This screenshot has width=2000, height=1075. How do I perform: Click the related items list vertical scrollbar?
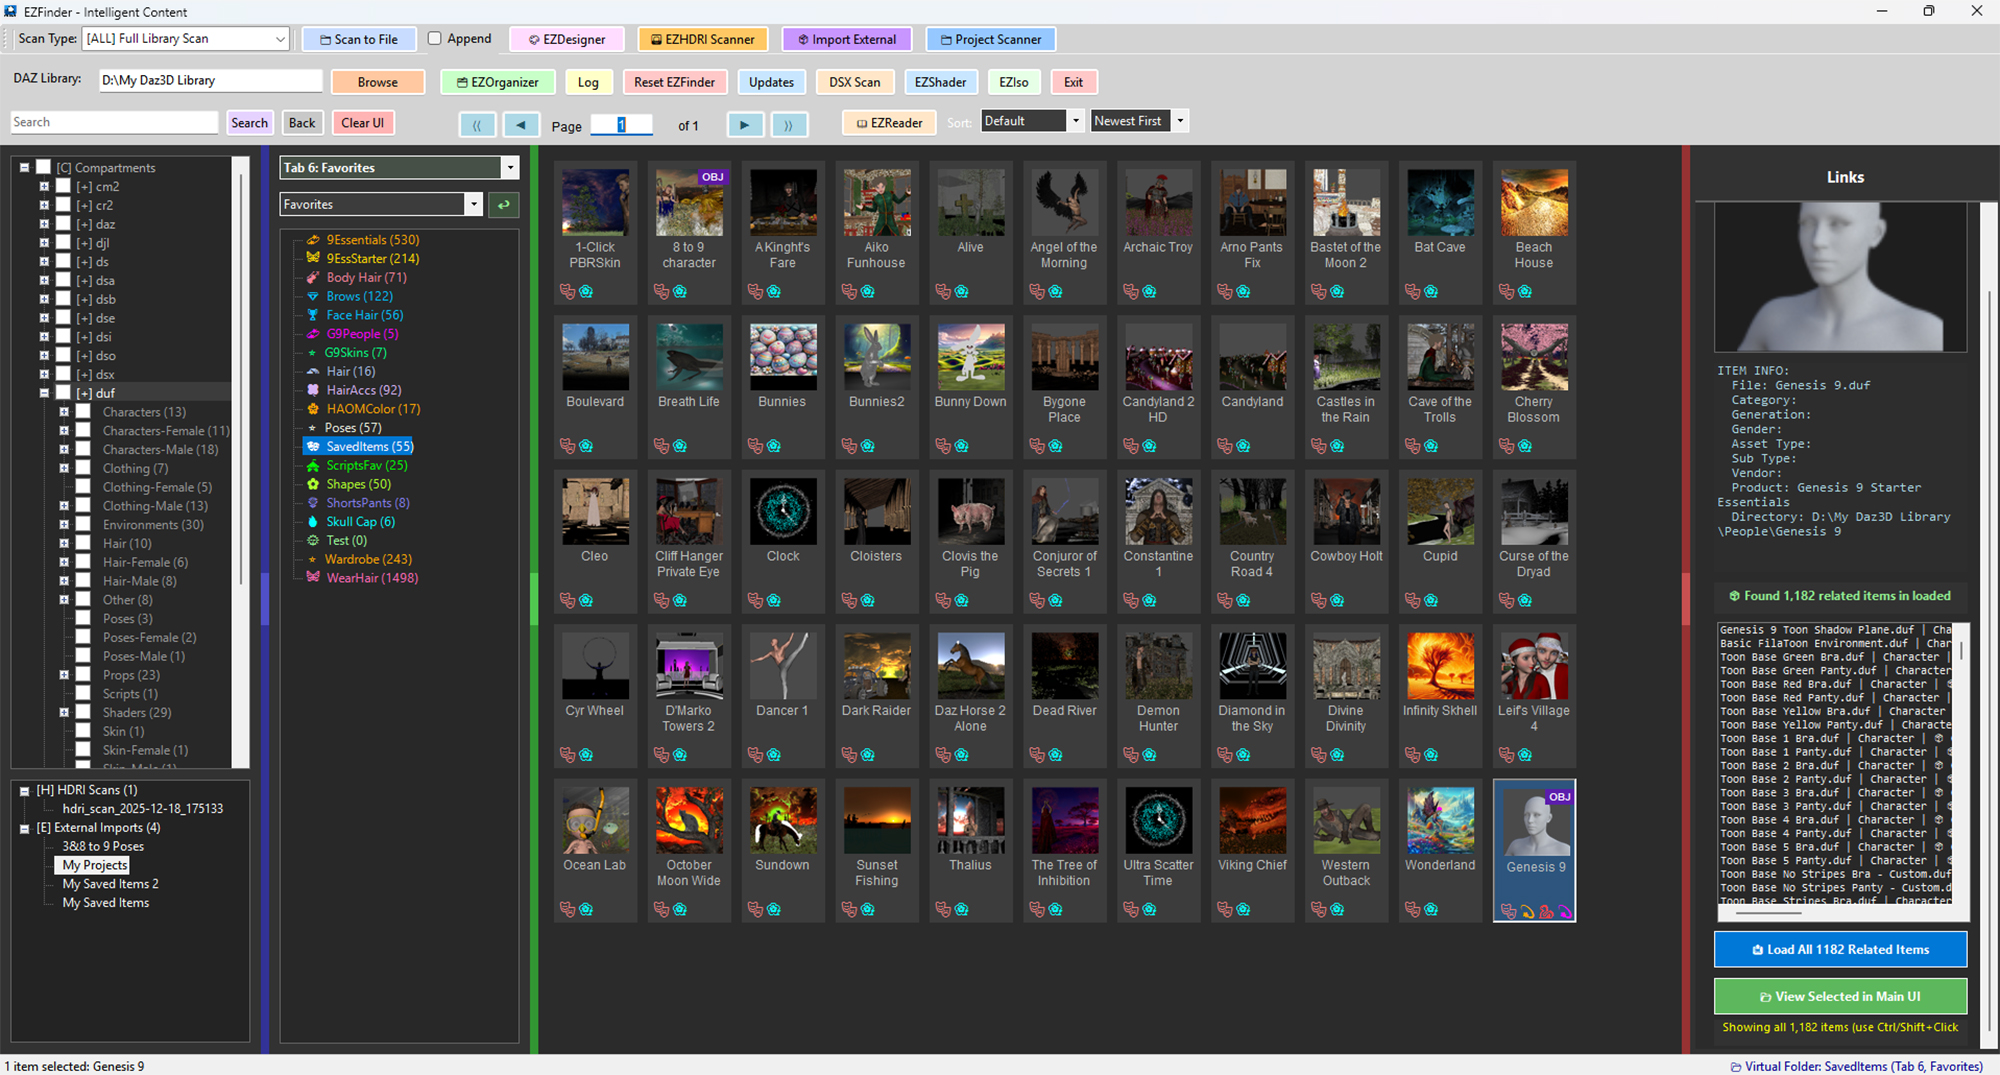click(1962, 765)
